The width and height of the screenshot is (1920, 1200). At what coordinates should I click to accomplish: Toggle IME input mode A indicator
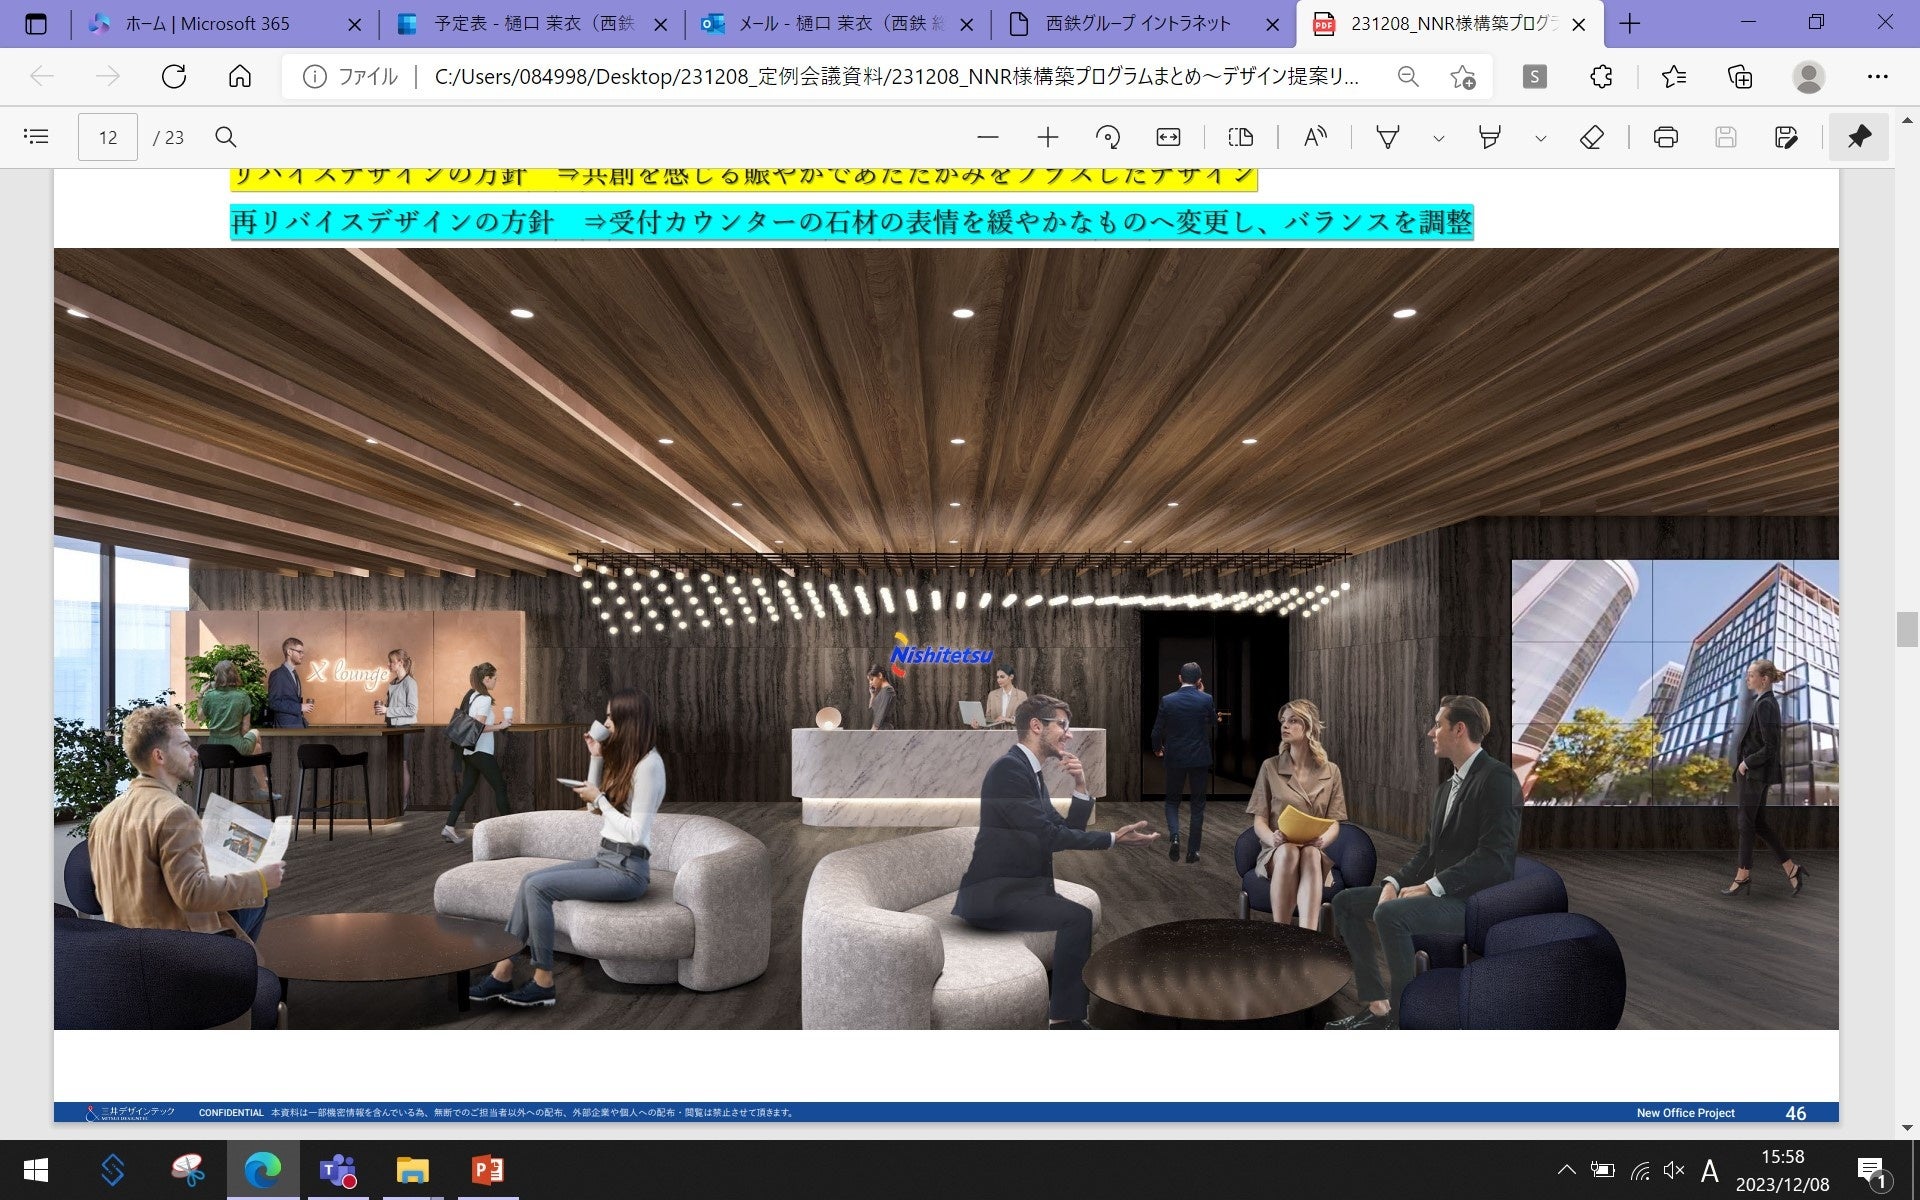1710,1170
